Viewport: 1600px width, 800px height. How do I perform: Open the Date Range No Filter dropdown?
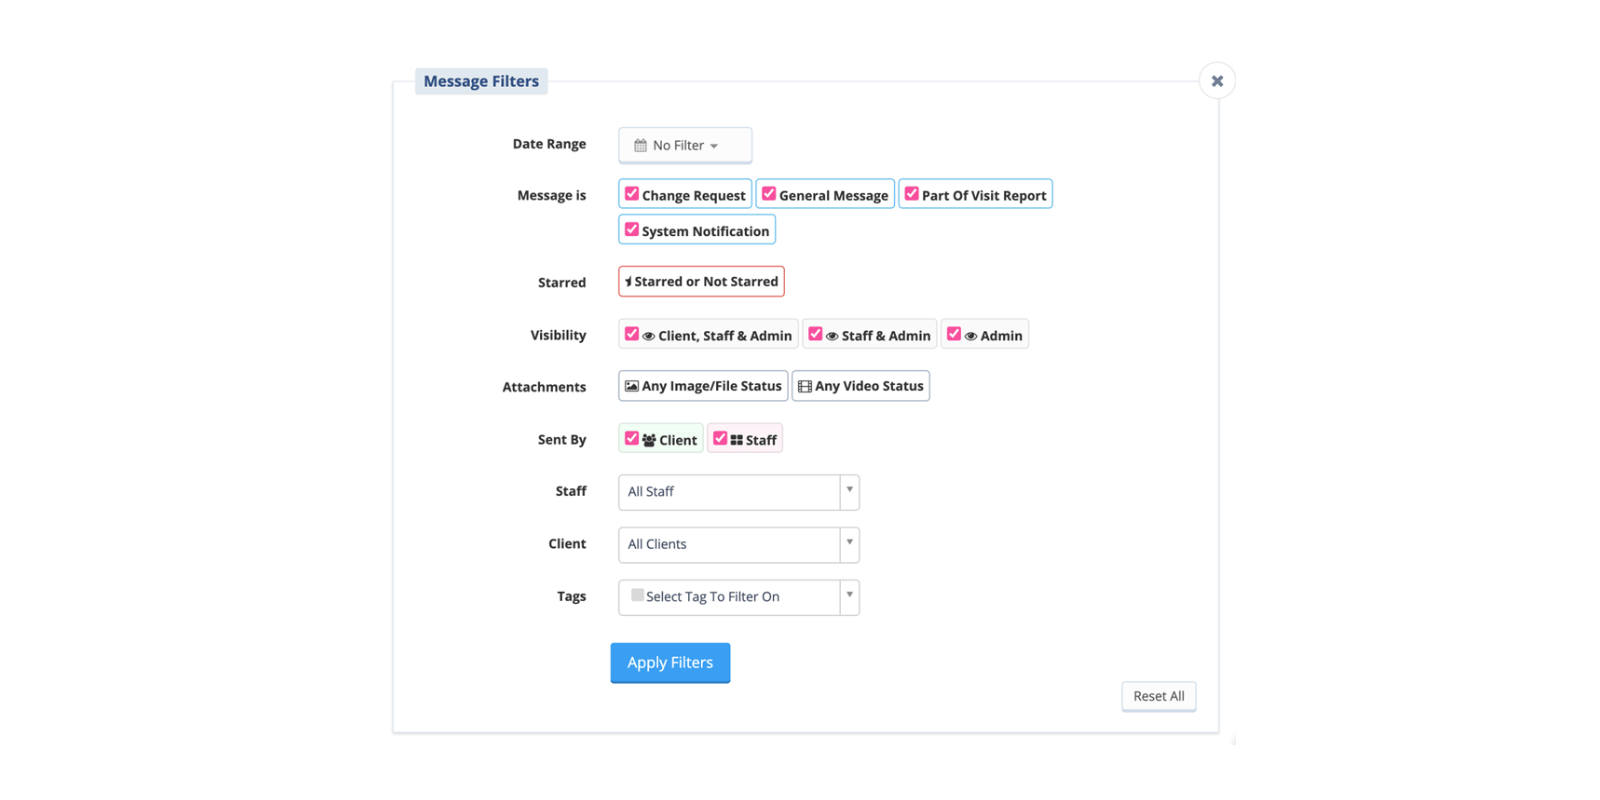[x=685, y=145]
